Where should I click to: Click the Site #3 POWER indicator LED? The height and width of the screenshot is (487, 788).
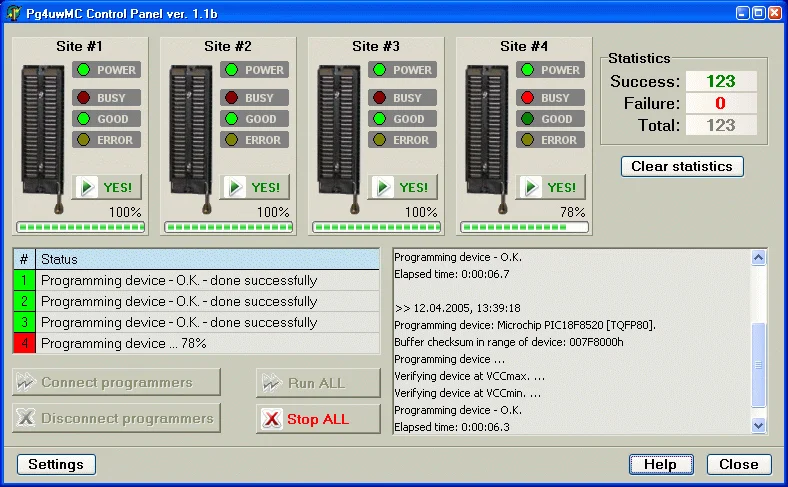(x=379, y=70)
